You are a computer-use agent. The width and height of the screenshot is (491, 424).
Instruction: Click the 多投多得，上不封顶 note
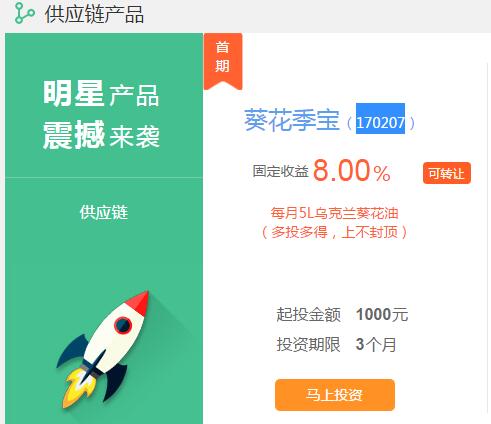coord(334,232)
